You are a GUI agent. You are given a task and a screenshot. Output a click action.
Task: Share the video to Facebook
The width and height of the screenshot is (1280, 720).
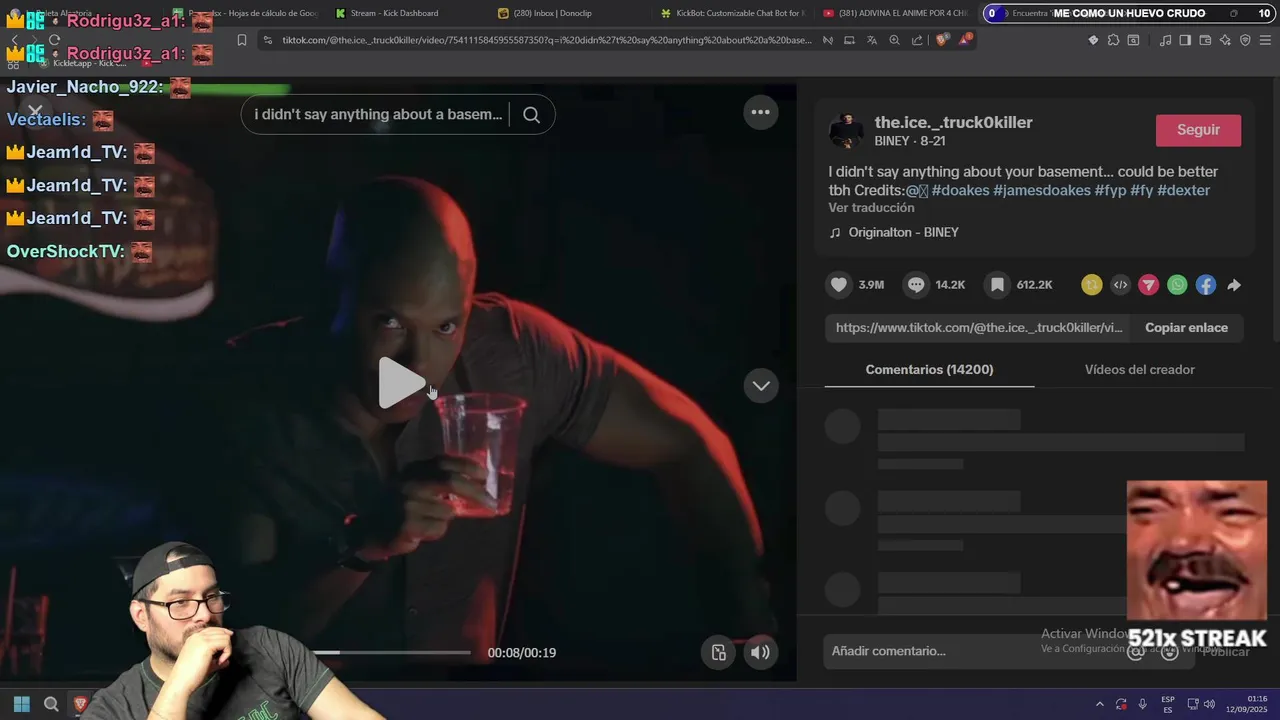pyautogui.click(x=1206, y=285)
